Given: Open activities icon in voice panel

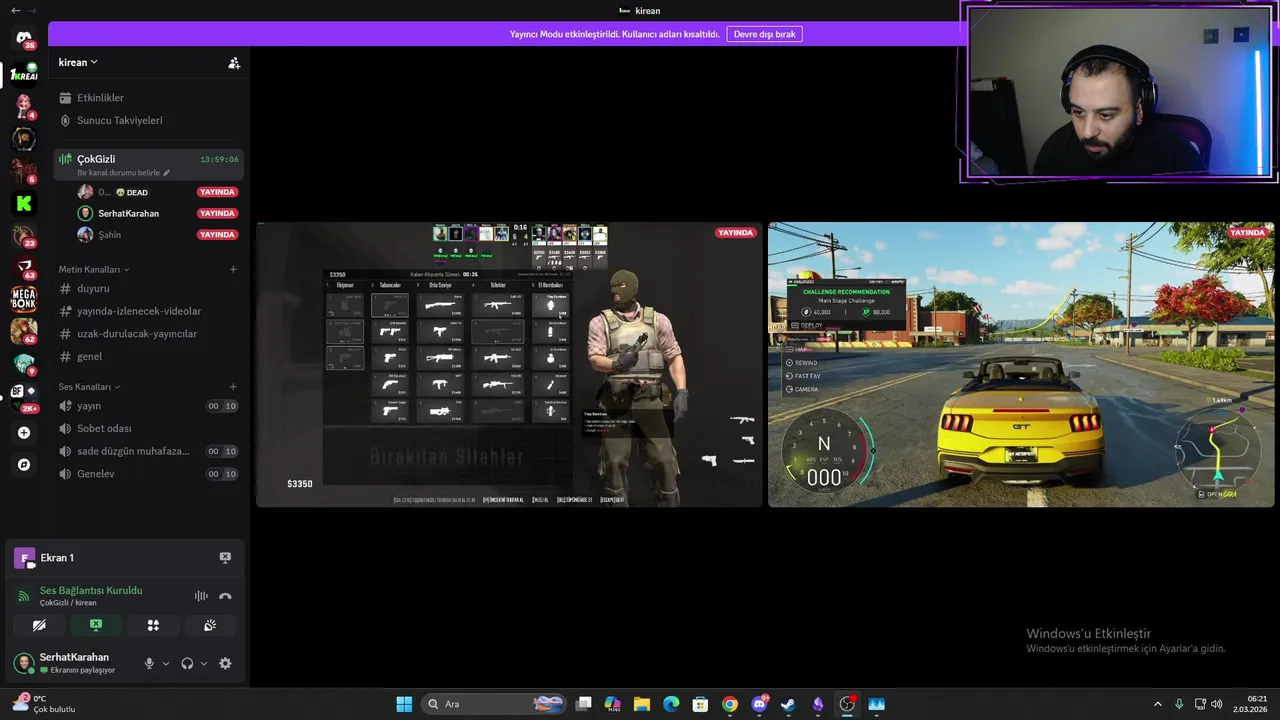Looking at the screenshot, I should click(153, 625).
